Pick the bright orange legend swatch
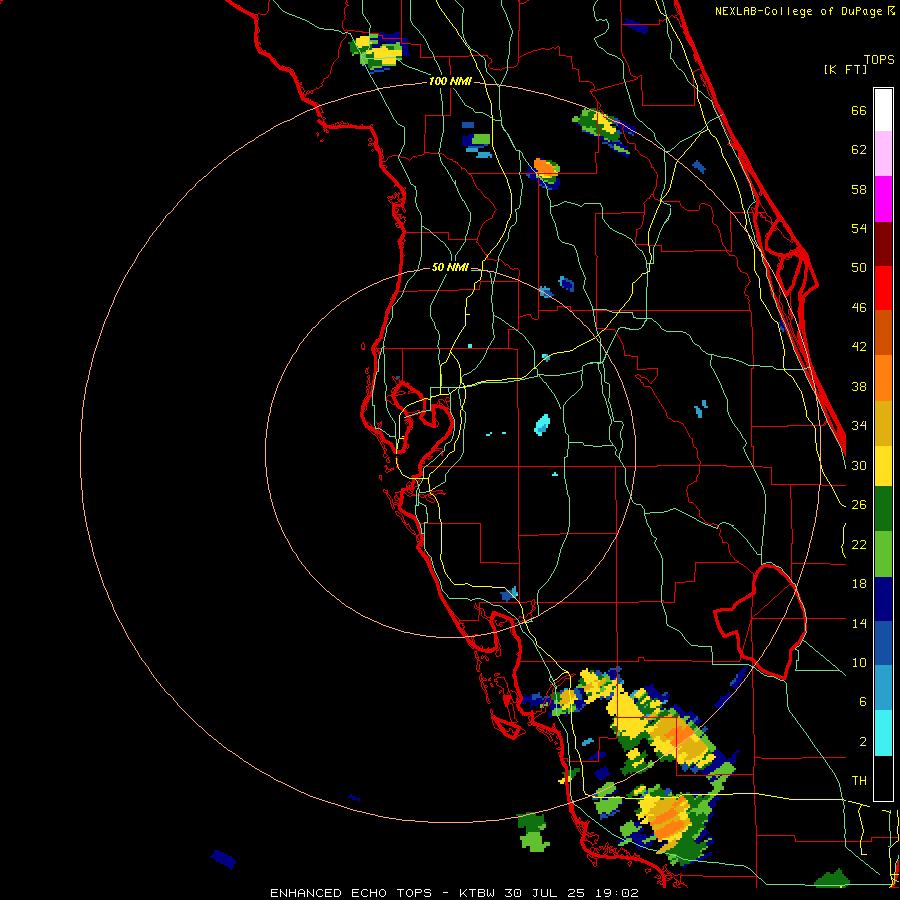The image size is (900, 900). coord(883,377)
